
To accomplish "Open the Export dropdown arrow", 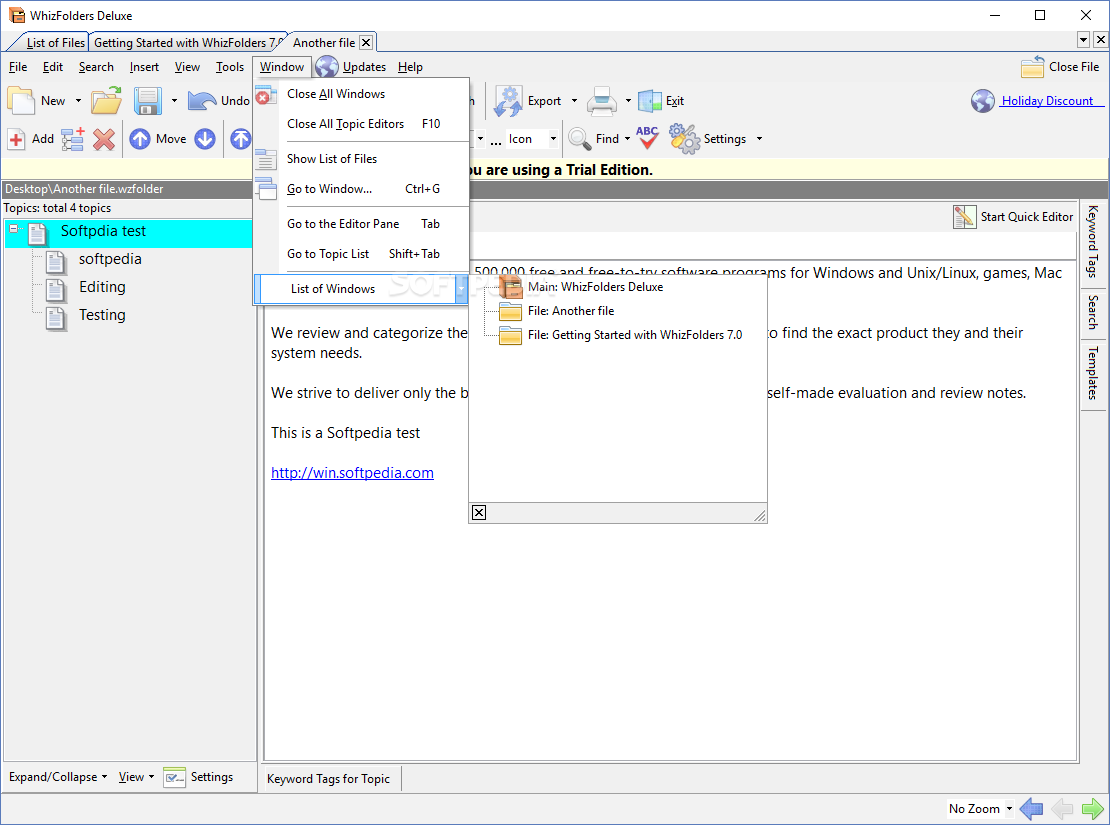I will pyautogui.click(x=574, y=101).
